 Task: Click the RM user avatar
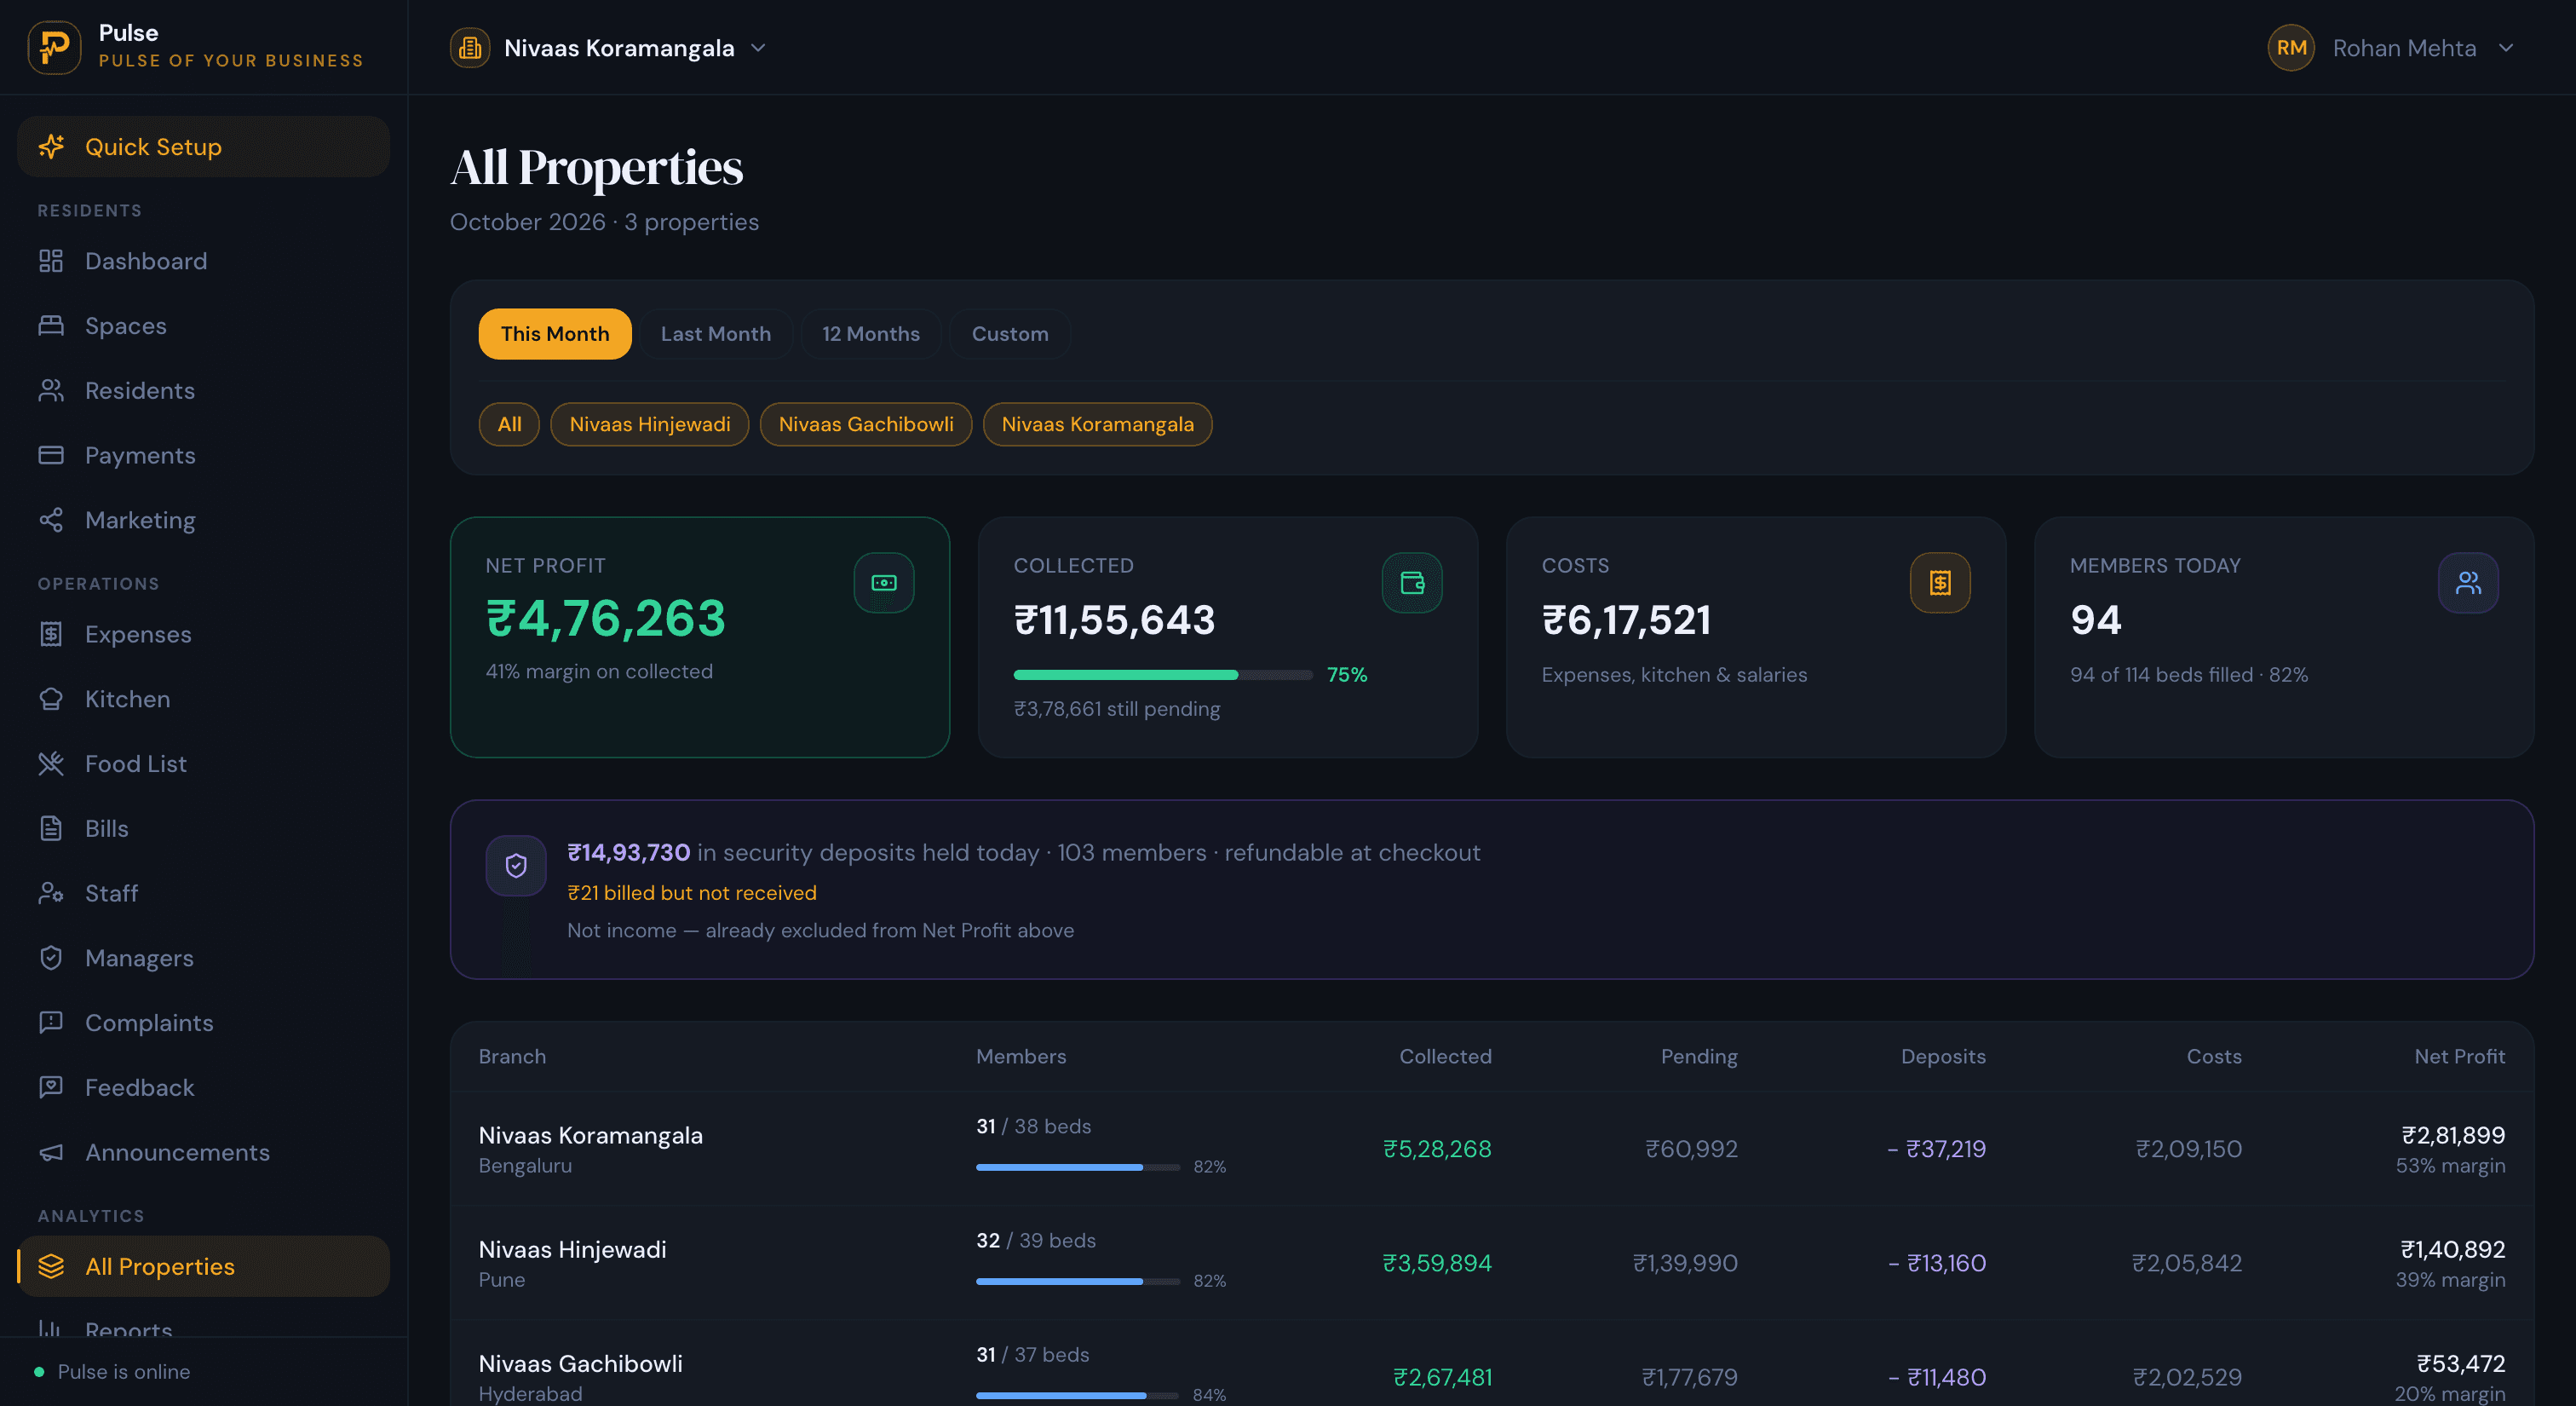2291,48
